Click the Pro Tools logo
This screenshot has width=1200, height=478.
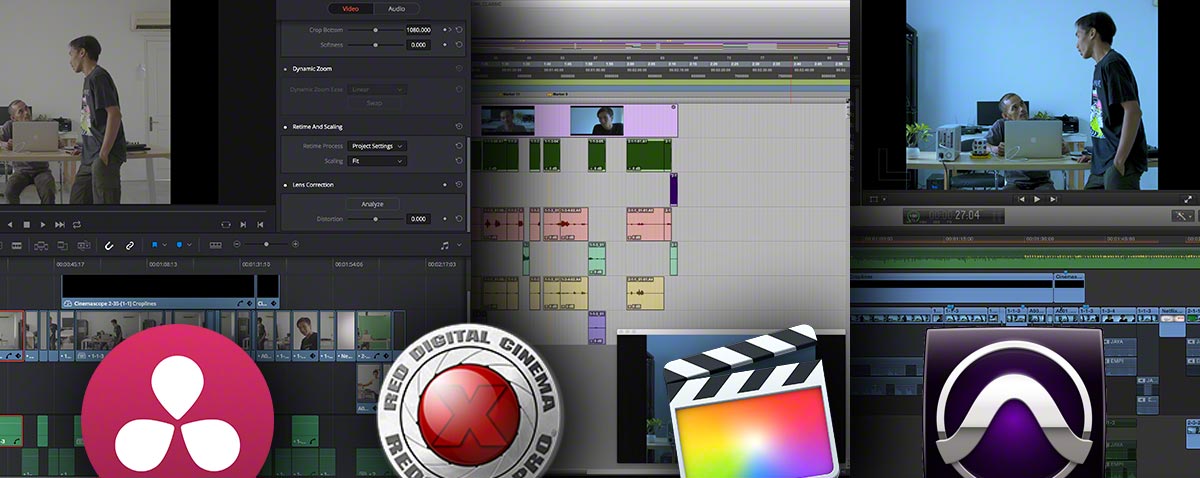pyautogui.click(x=1013, y=403)
